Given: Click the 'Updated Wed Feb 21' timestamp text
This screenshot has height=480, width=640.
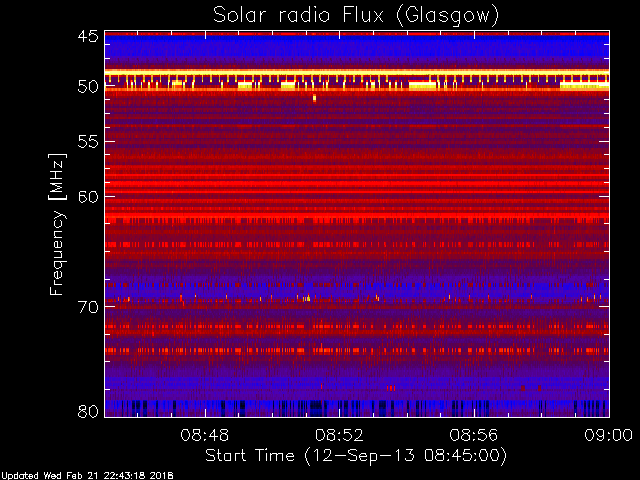Looking at the screenshot, I should pyautogui.click(x=87, y=476).
